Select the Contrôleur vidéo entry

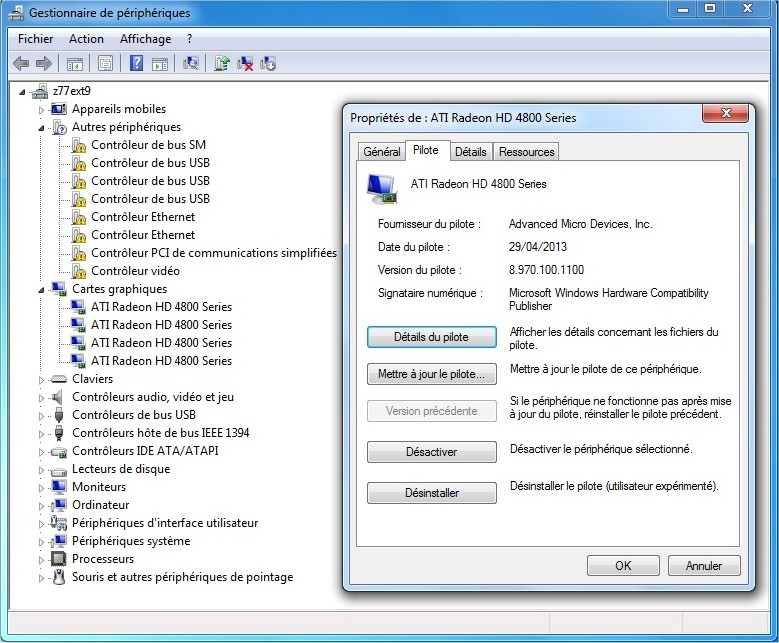135,271
